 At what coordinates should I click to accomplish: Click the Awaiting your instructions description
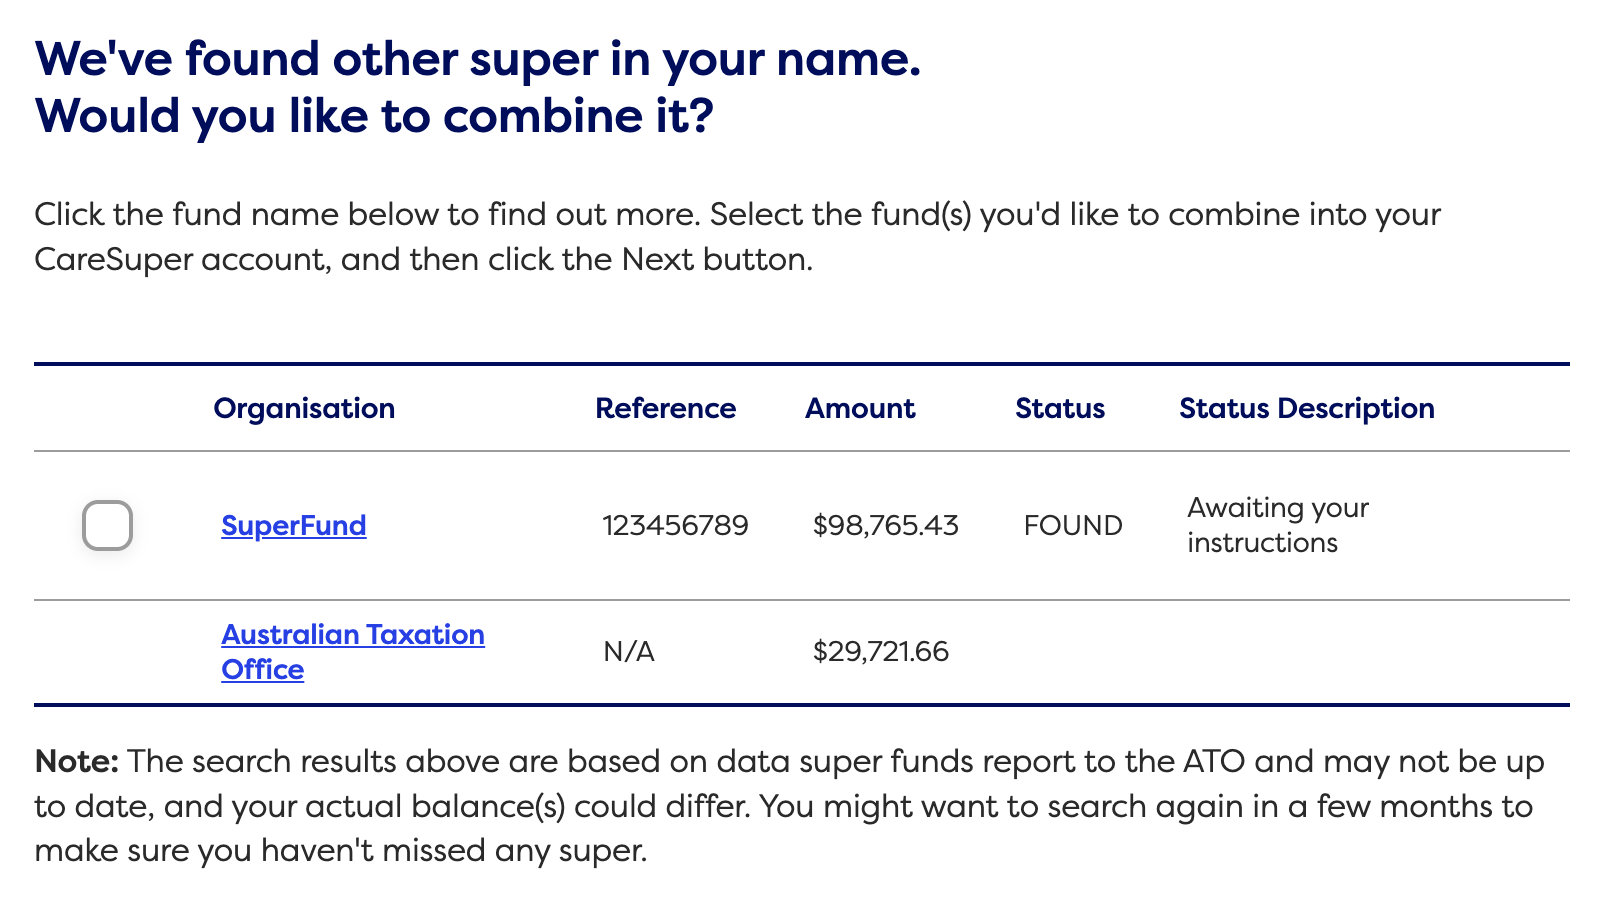point(1277,525)
